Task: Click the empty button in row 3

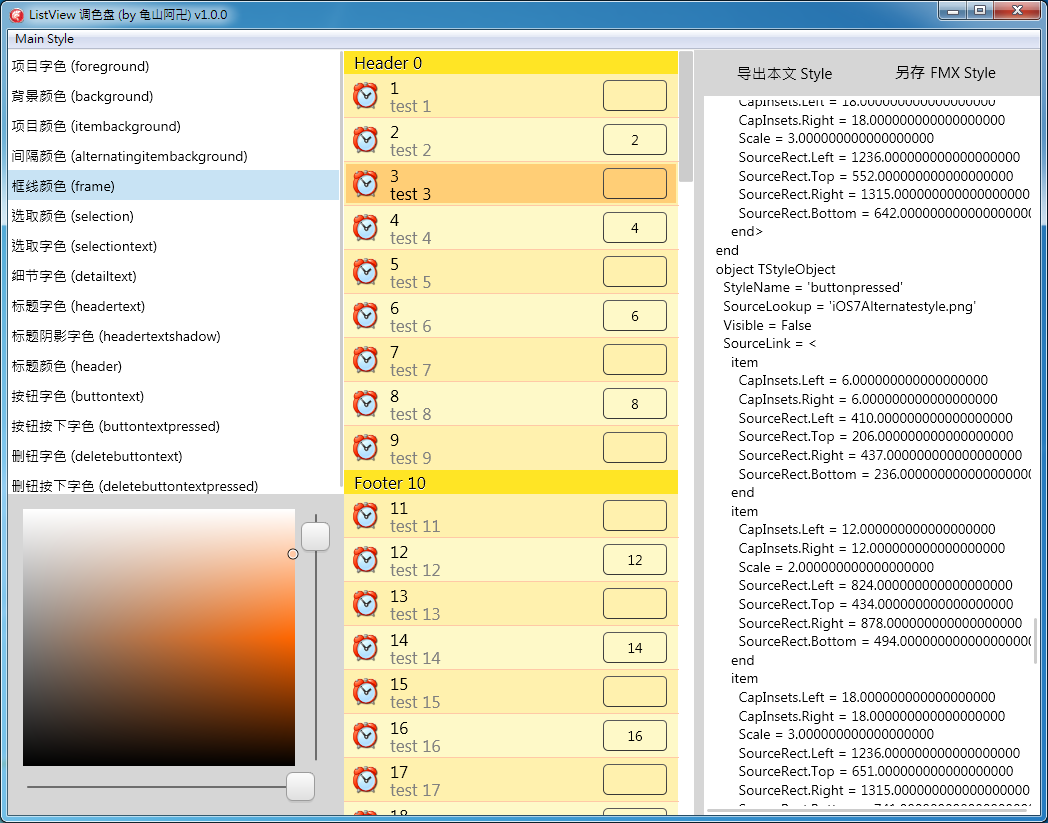Action: [634, 184]
